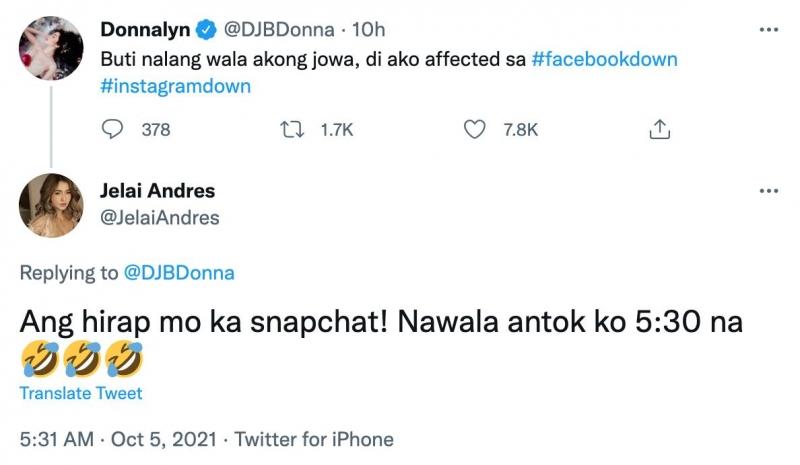Click the reply icon on Donnalyn's tweet
800x465 pixels.
click(x=113, y=130)
